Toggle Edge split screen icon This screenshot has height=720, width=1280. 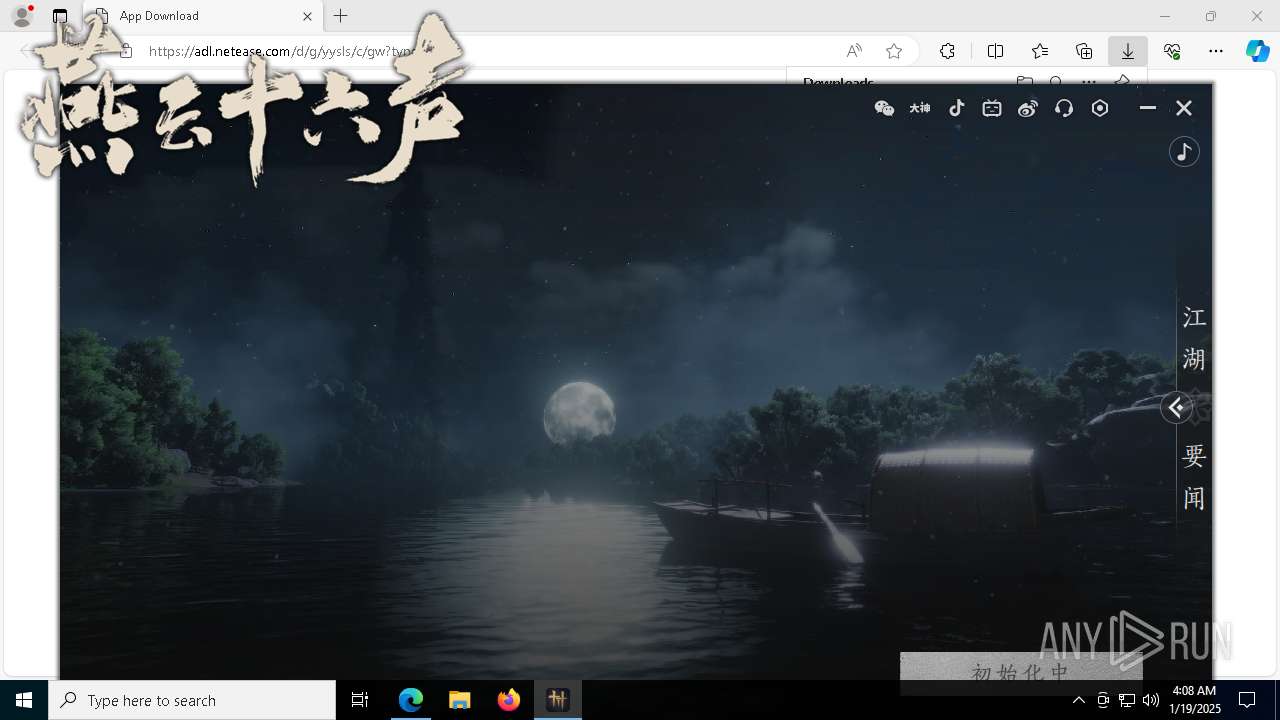995,51
